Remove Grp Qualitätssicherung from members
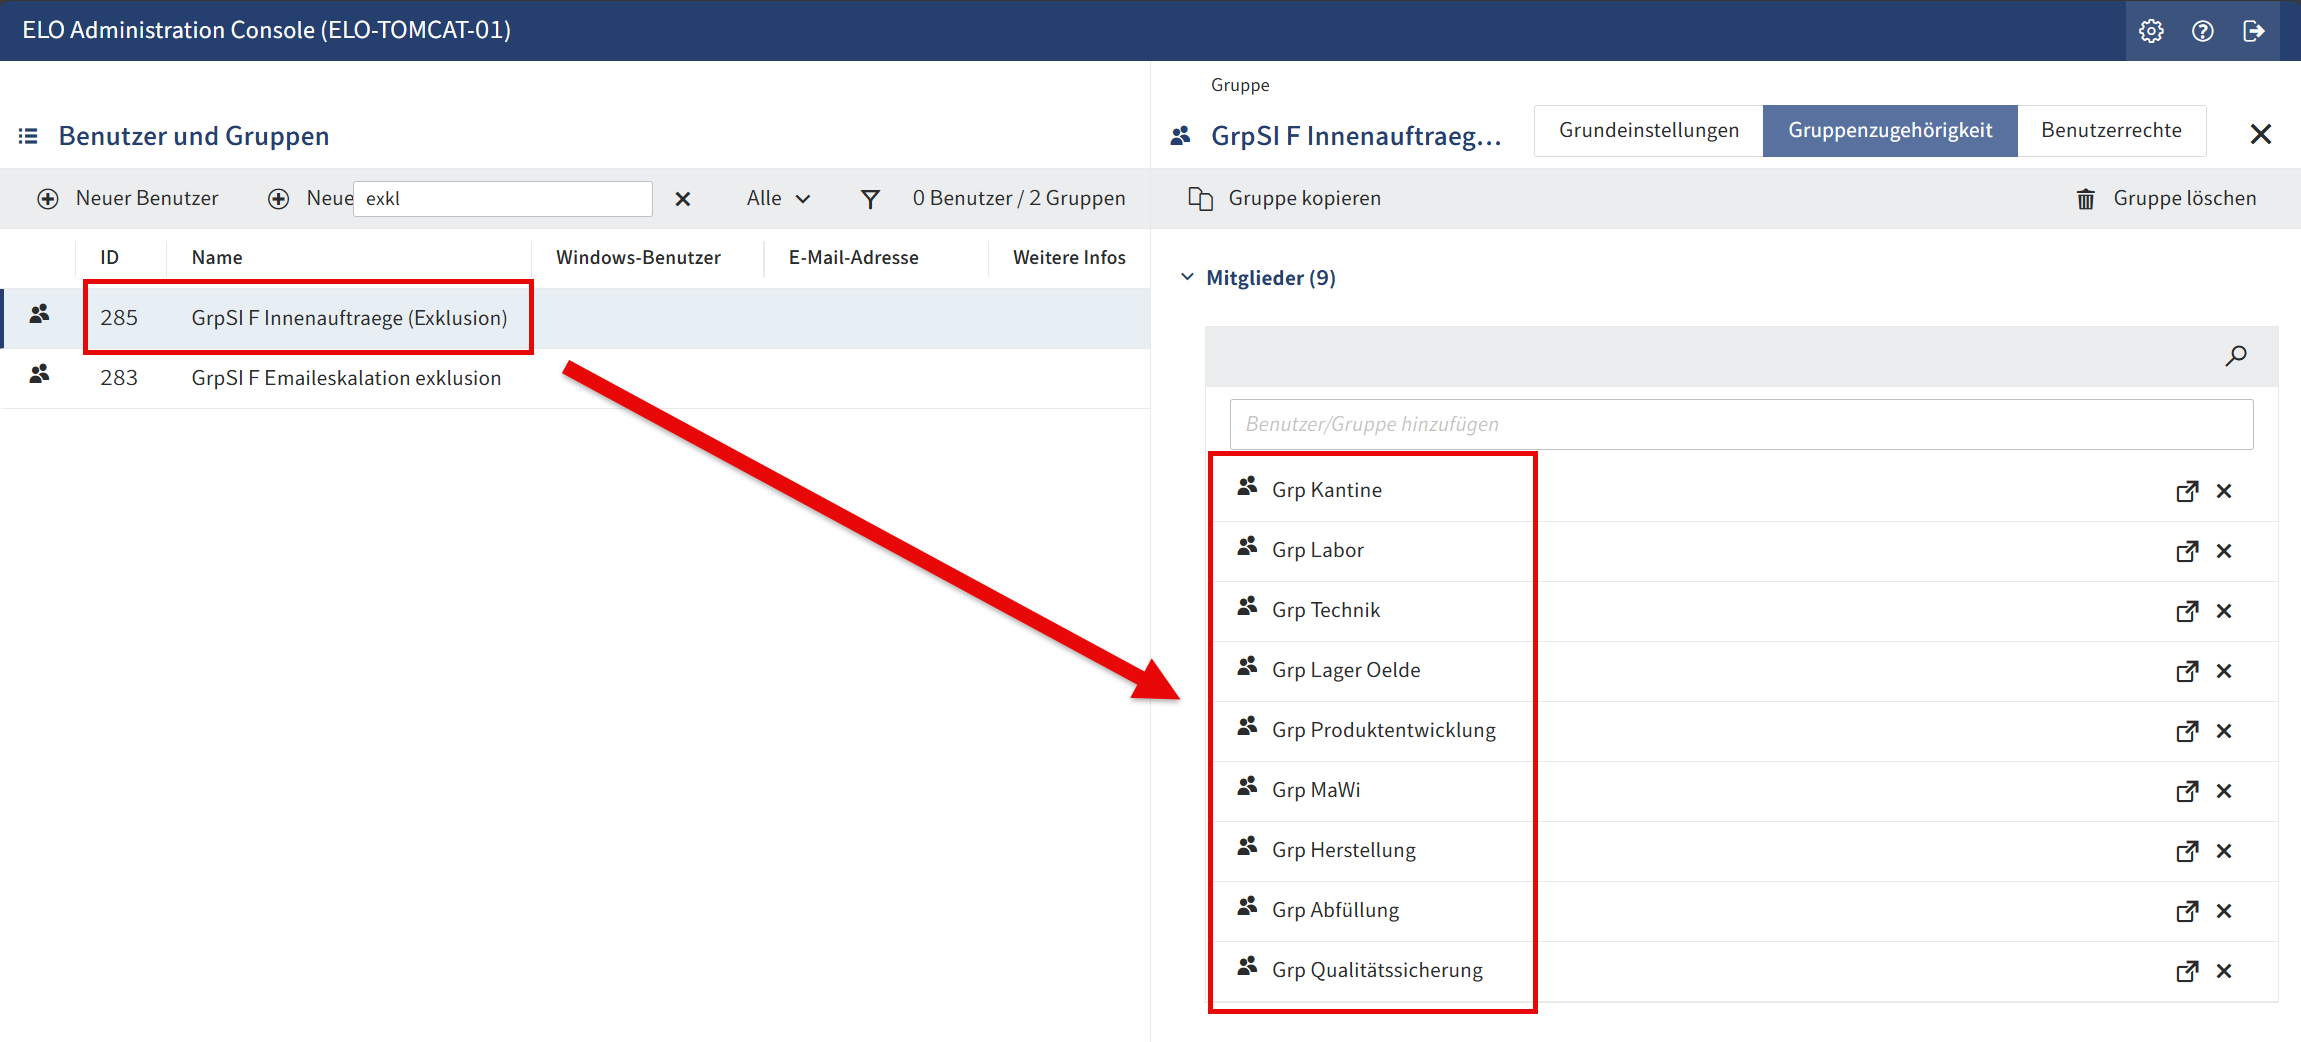 tap(2224, 971)
